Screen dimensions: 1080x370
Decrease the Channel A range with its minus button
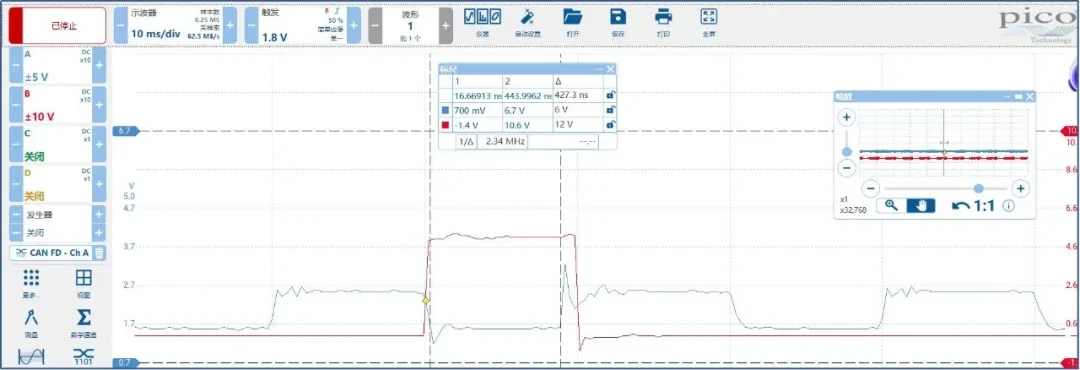tap(17, 65)
